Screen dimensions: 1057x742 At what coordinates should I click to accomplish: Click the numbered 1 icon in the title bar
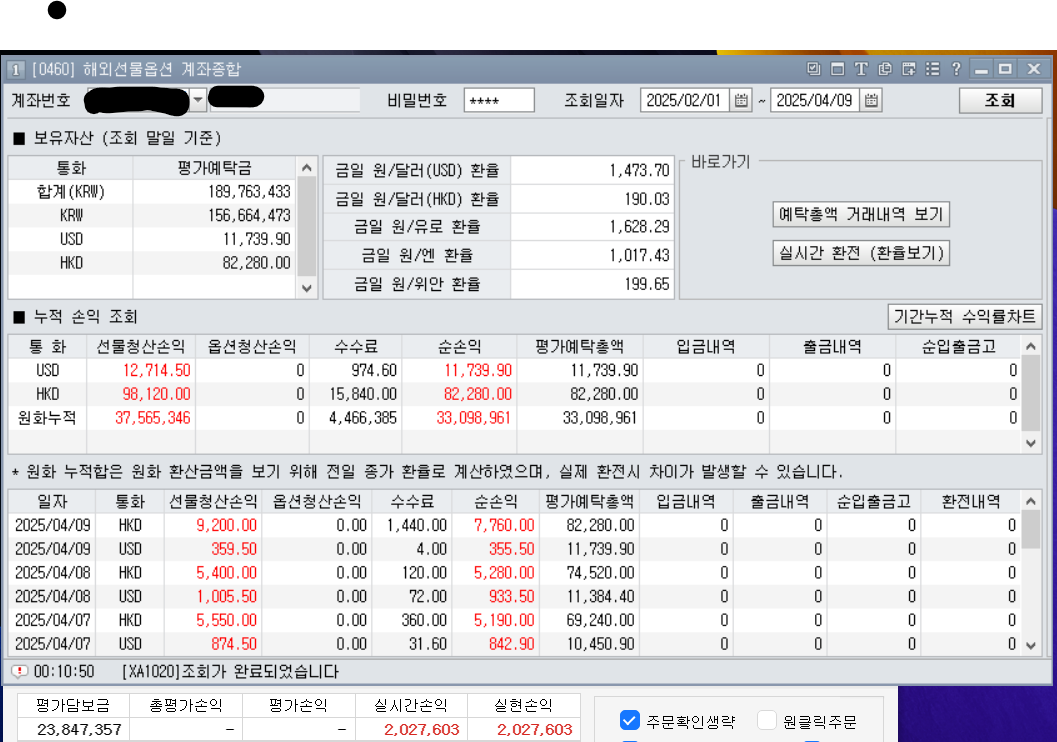15,69
